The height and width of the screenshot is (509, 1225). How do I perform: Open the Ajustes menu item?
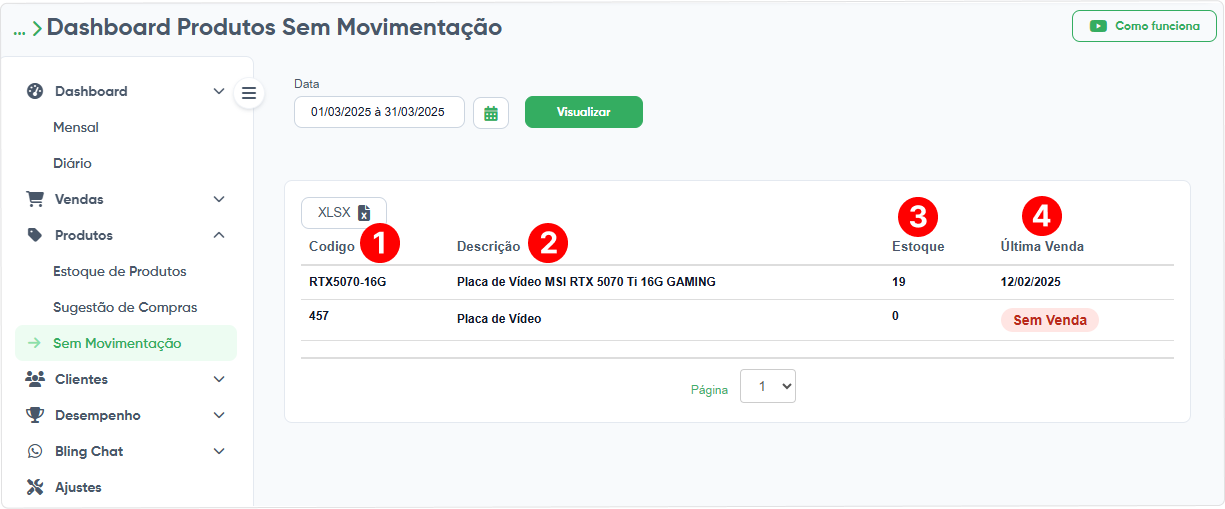click(x=78, y=487)
